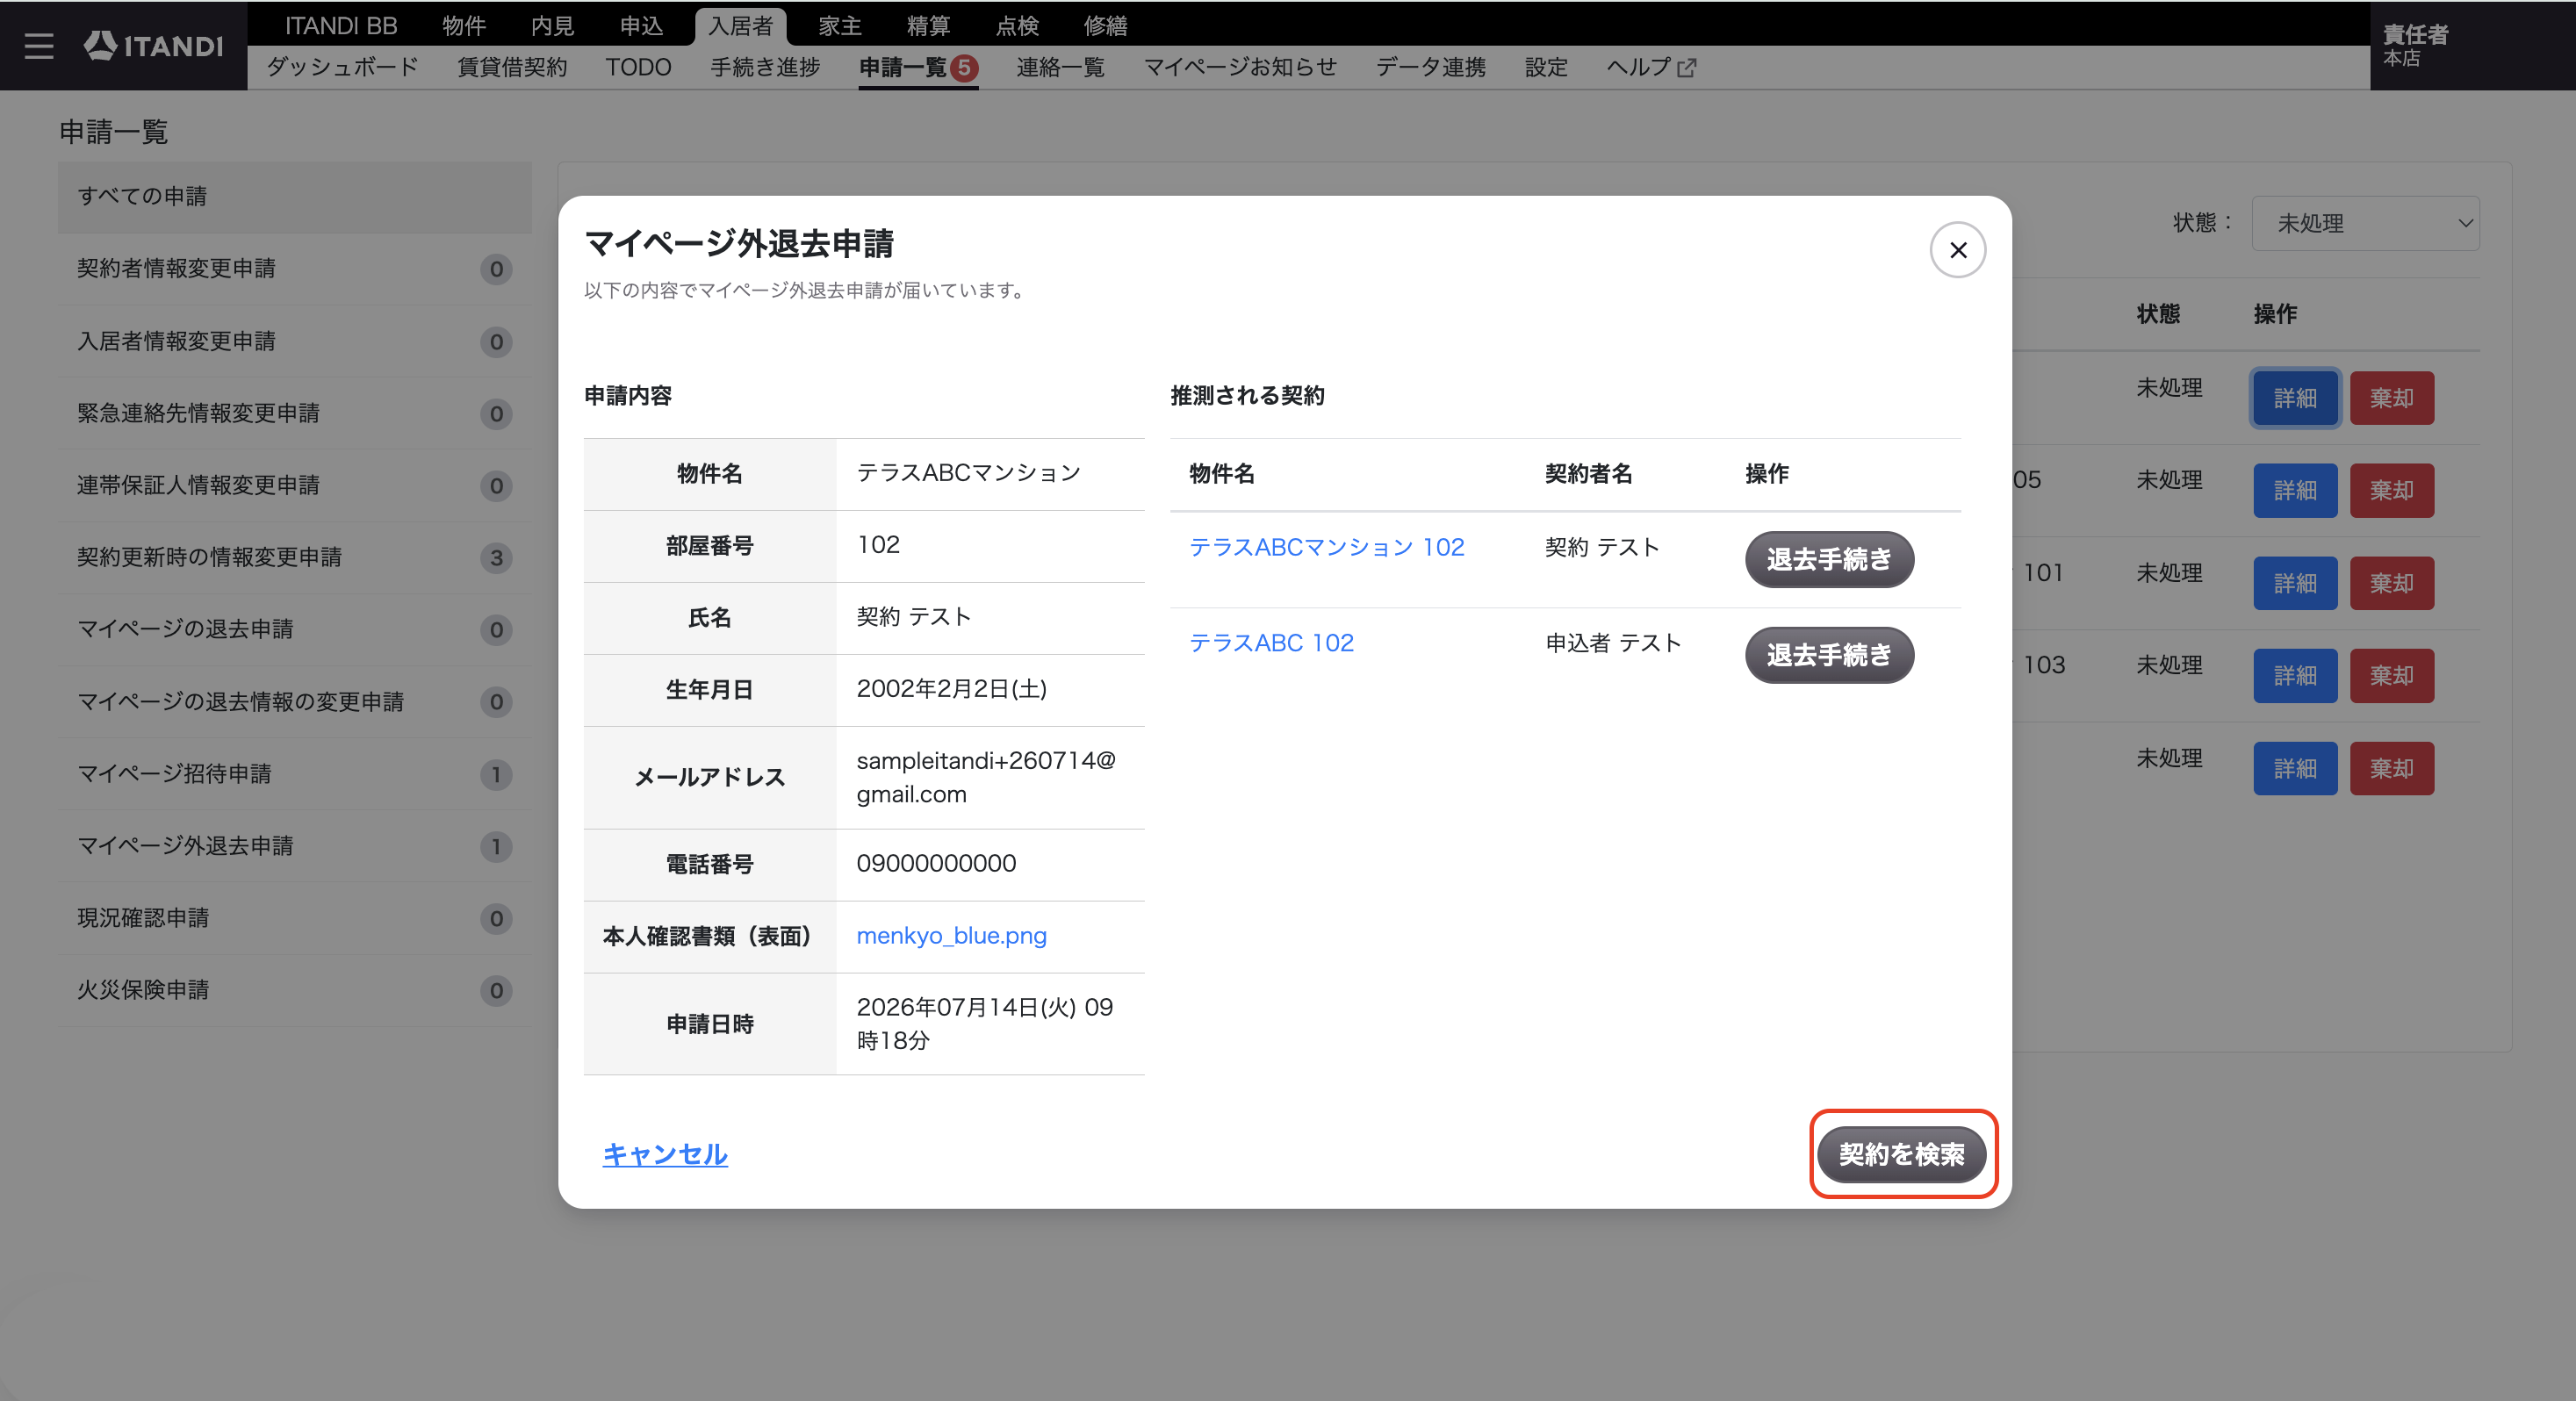This screenshot has width=2576, height=1401.
Task: Switch to the 内見 tab
Action: coord(552,26)
